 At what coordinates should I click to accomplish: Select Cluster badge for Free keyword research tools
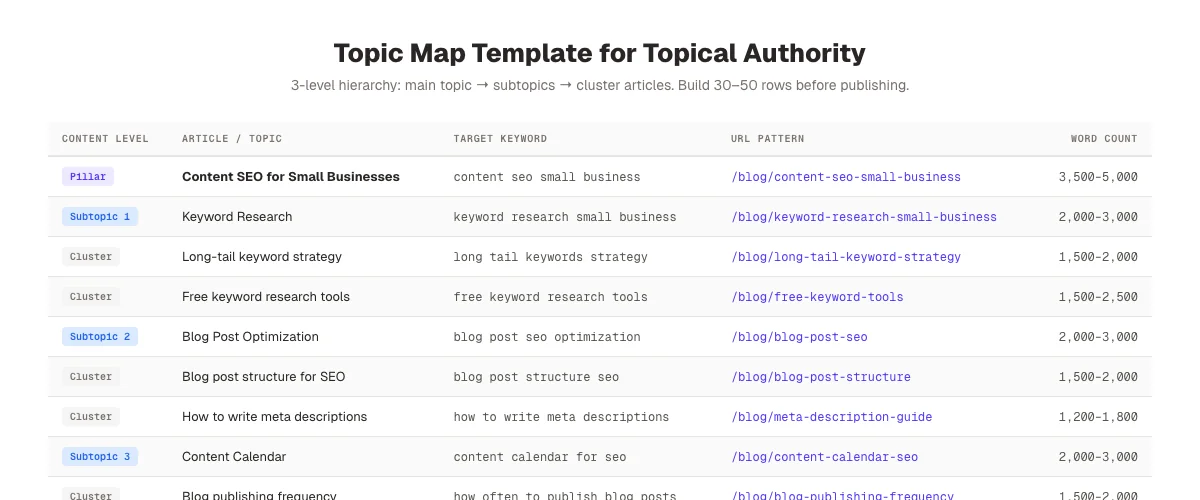coord(91,297)
